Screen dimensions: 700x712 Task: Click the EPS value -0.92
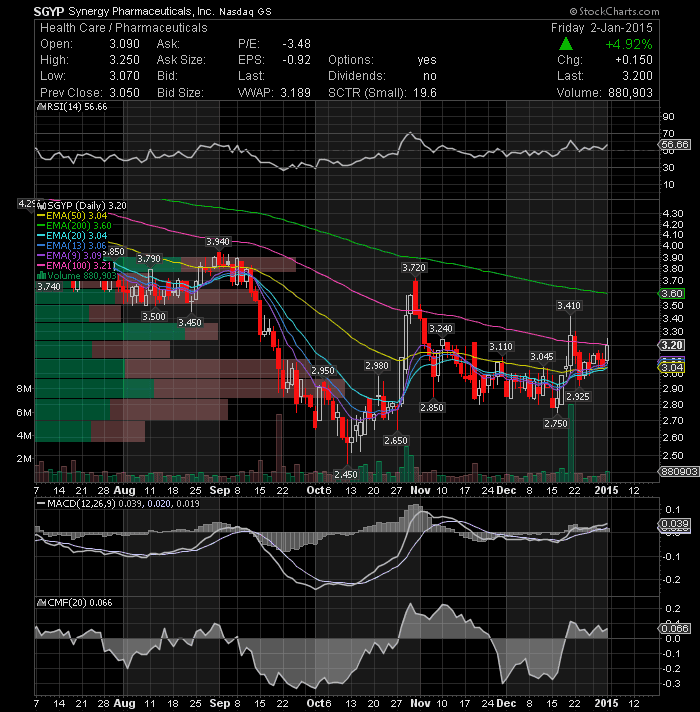[296, 60]
